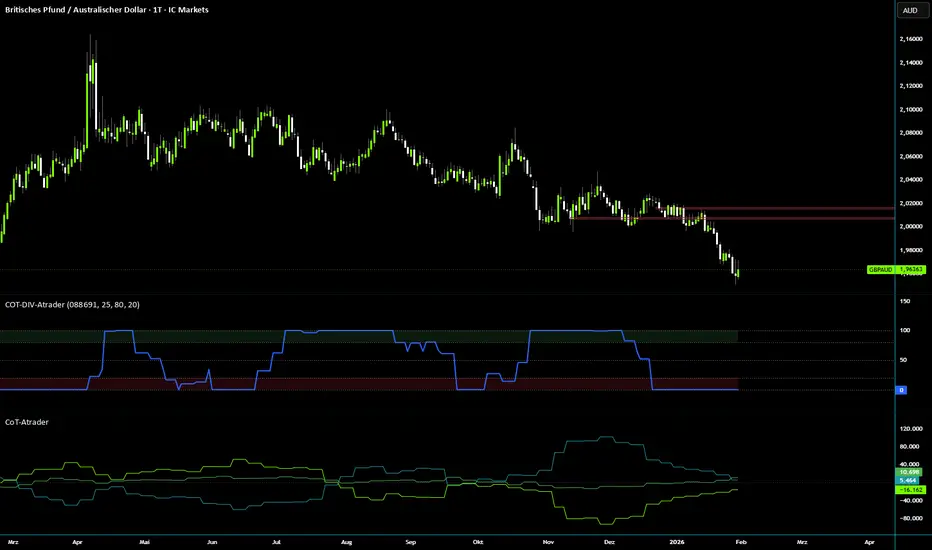The image size is (932, 550).
Task: Click the Mai label on time axis
Action: point(144,542)
